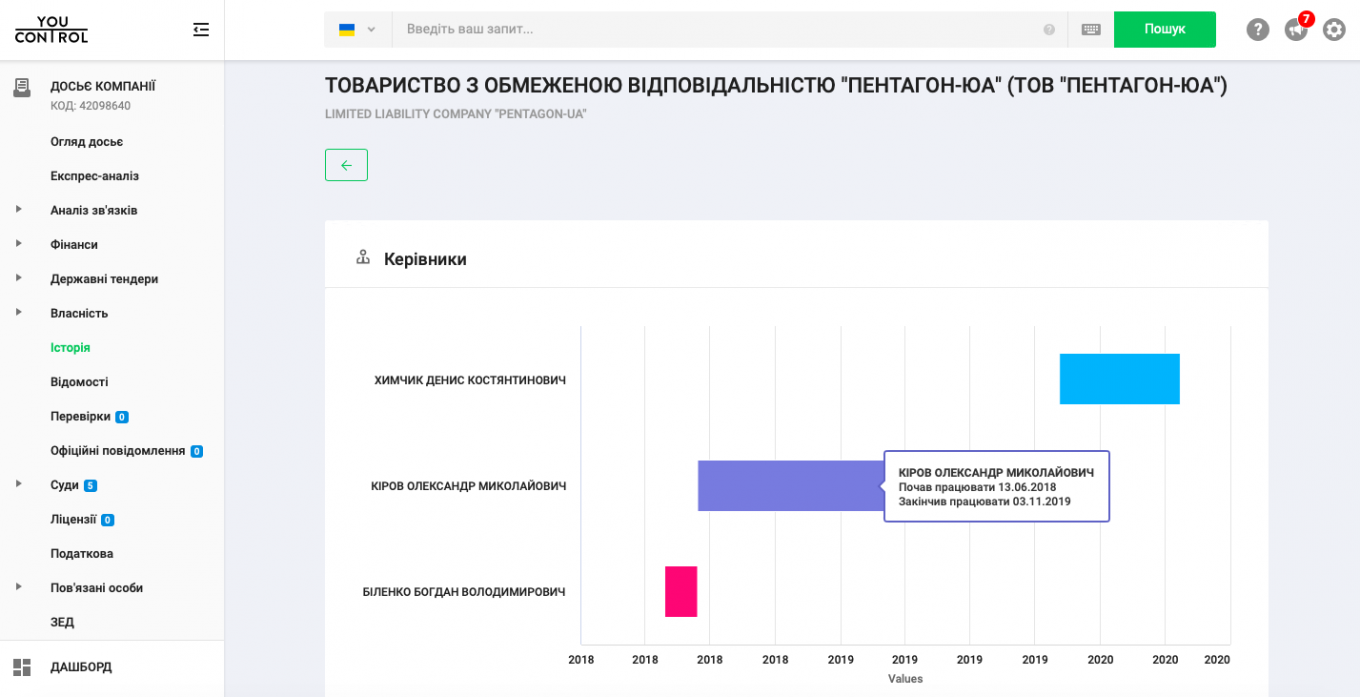Click the search hint icon in search field
The width and height of the screenshot is (1360, 697).
[1049, 30]
